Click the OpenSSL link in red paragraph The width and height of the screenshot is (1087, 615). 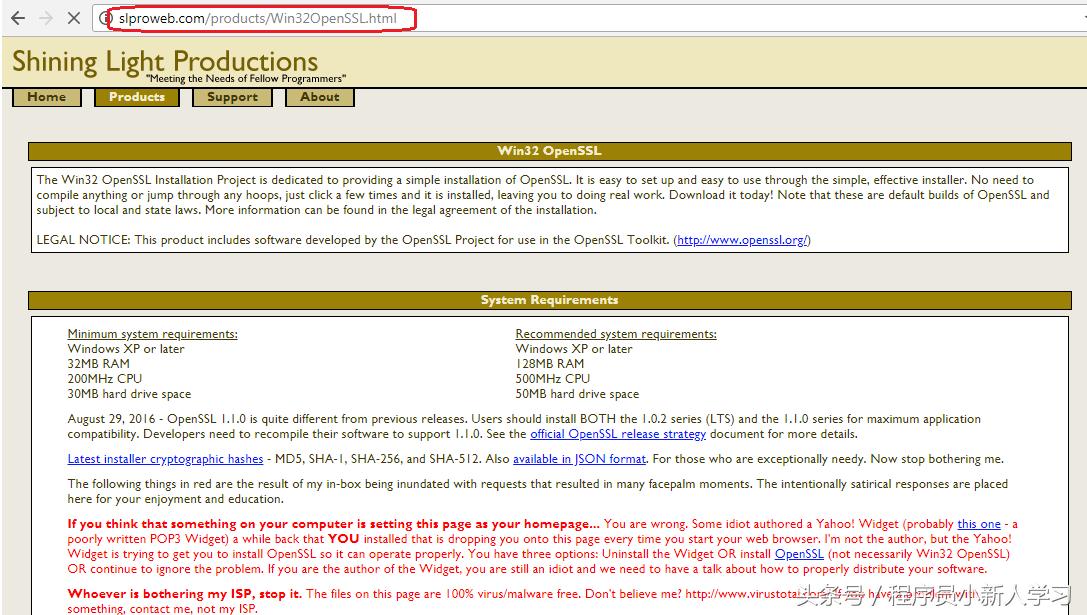pos(798,554)
